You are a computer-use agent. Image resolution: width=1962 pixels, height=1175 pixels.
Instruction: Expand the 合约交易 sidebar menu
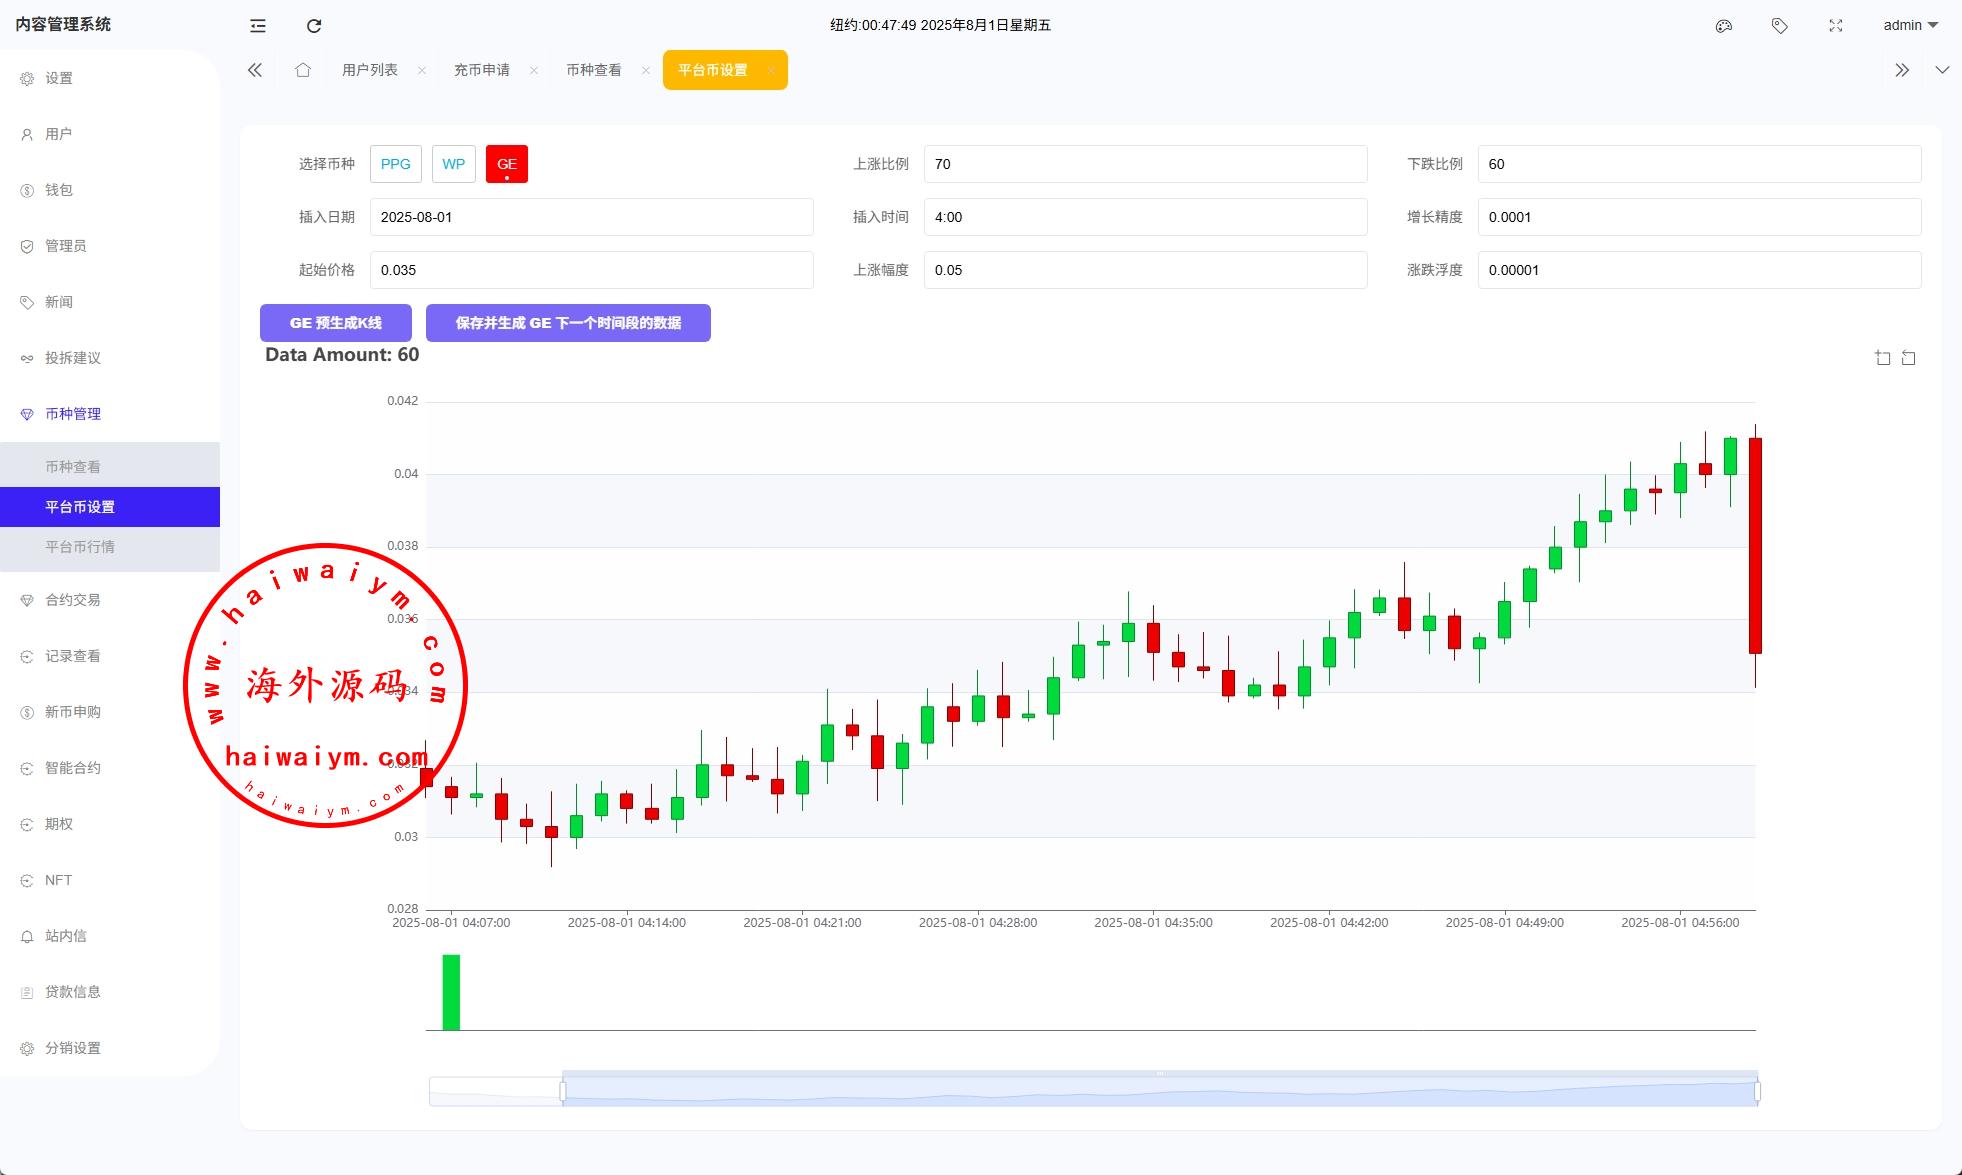coord(73,600)
